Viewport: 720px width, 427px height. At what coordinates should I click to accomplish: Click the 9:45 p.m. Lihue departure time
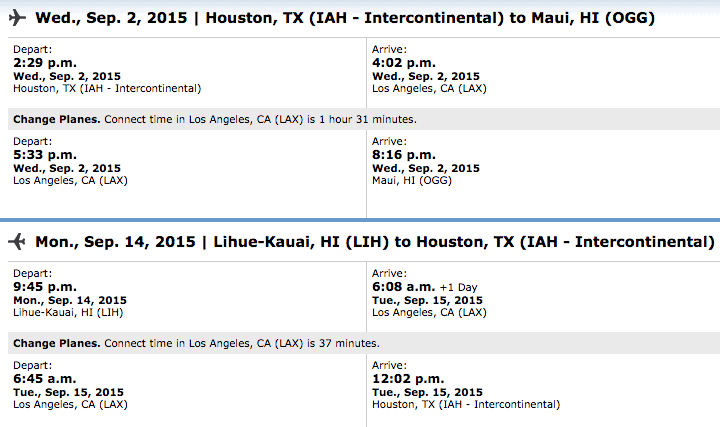(45, 287)
